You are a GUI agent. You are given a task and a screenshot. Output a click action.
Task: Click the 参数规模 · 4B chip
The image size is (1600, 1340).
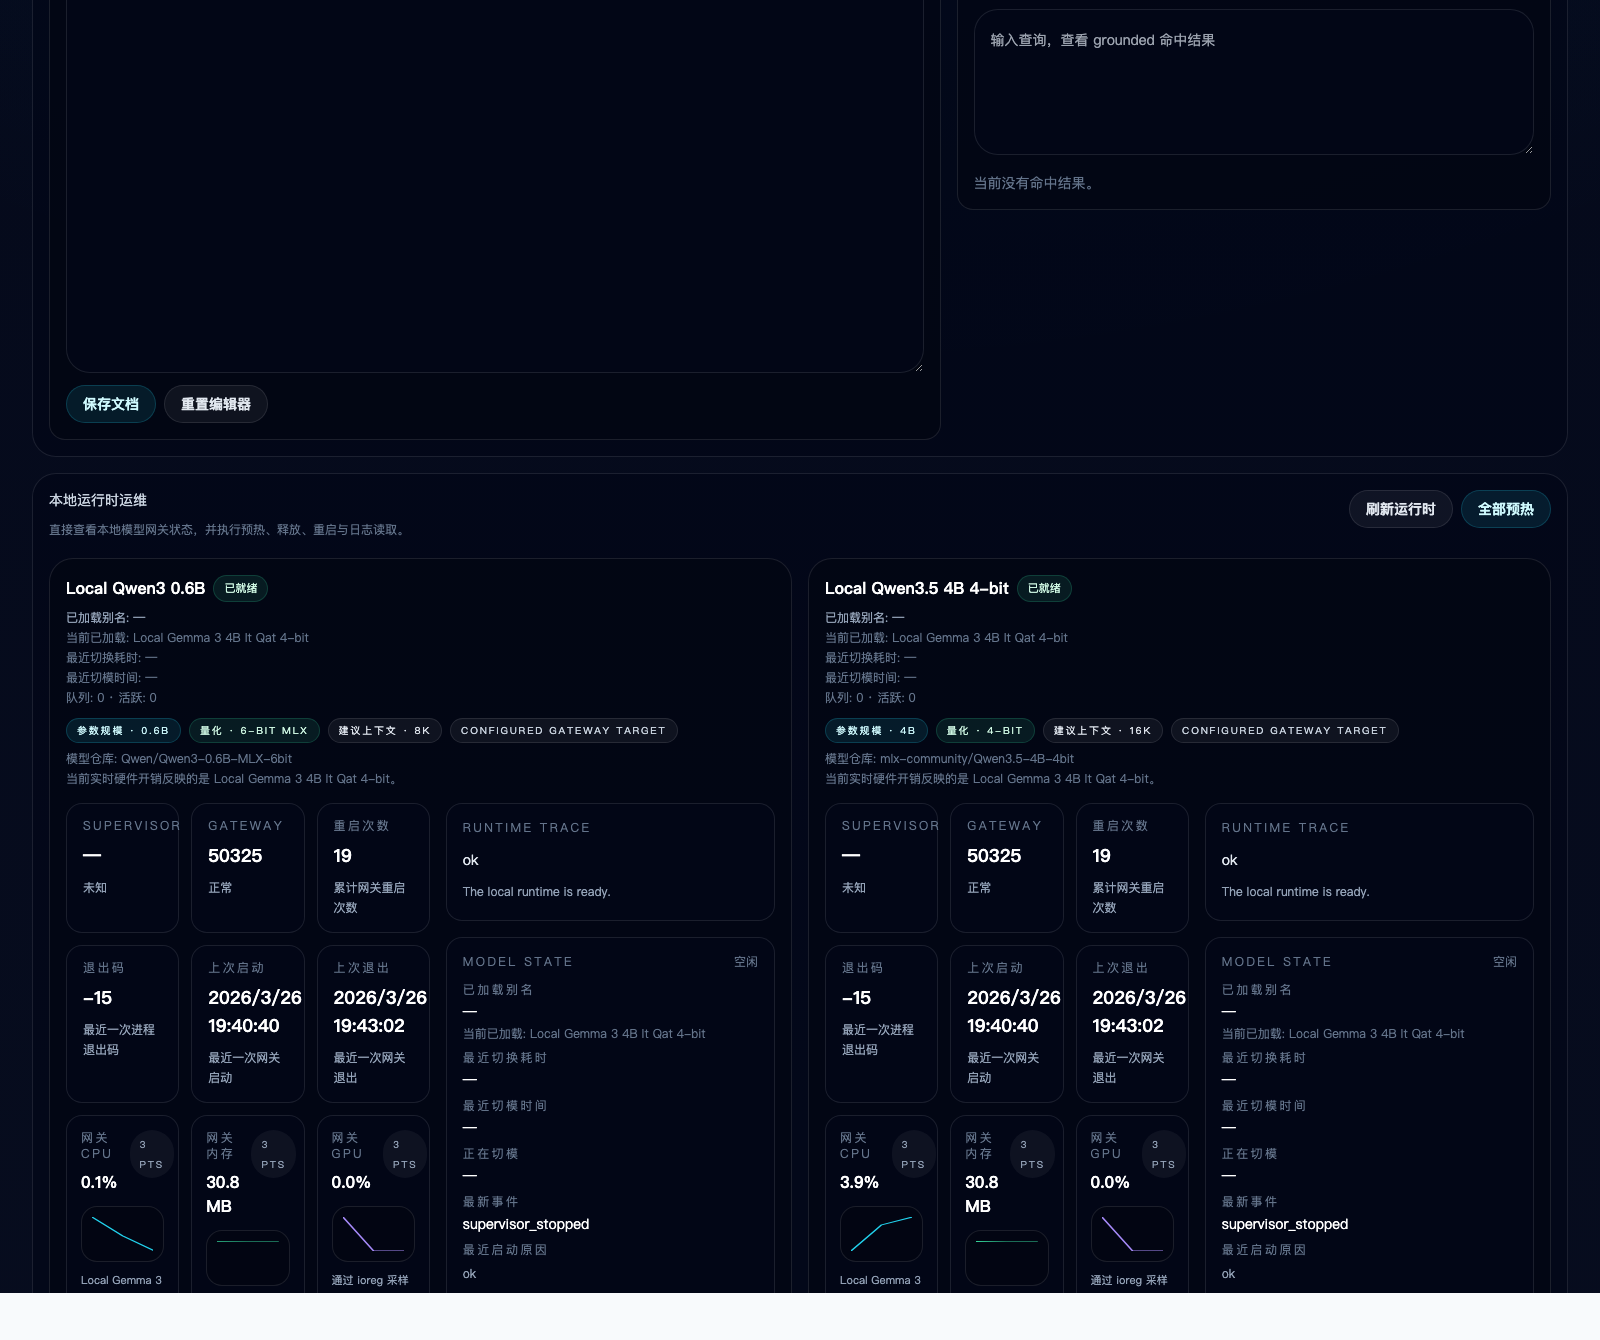[876, 730]
